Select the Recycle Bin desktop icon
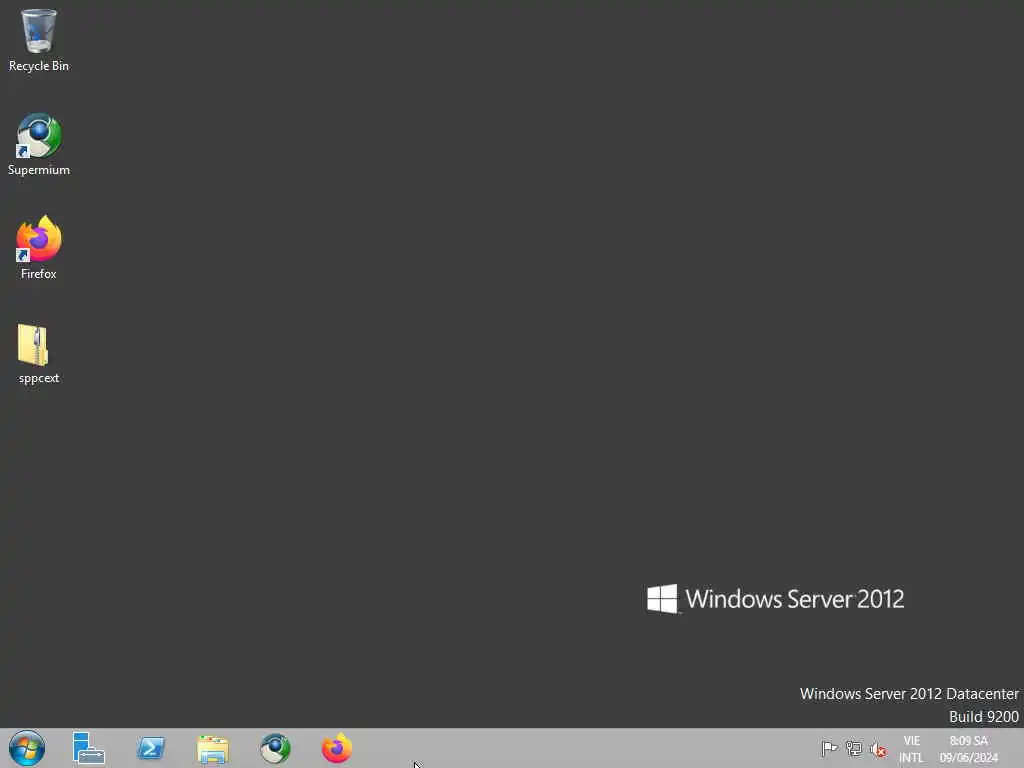 coord(39,39)
